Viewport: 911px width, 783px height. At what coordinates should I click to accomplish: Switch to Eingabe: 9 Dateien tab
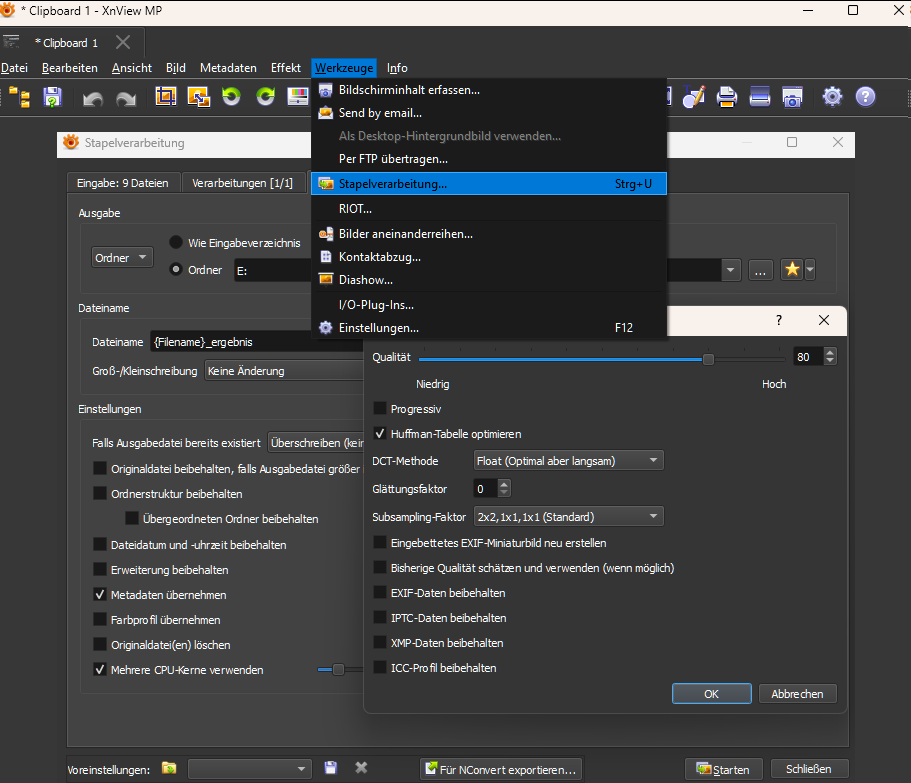tap(123, 183)
